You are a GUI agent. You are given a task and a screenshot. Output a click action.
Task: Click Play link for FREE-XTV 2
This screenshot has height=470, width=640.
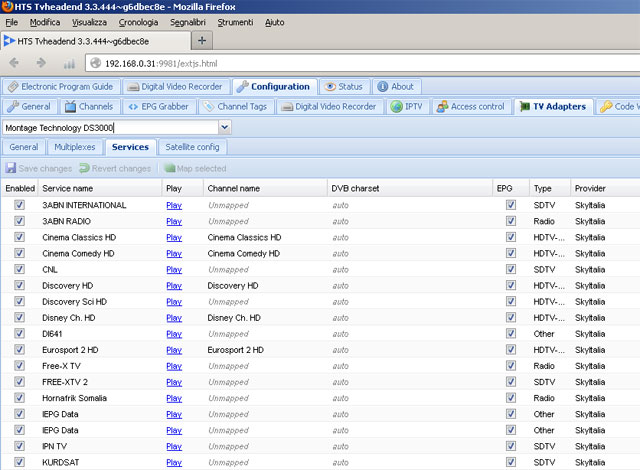(x=174, y=382)
